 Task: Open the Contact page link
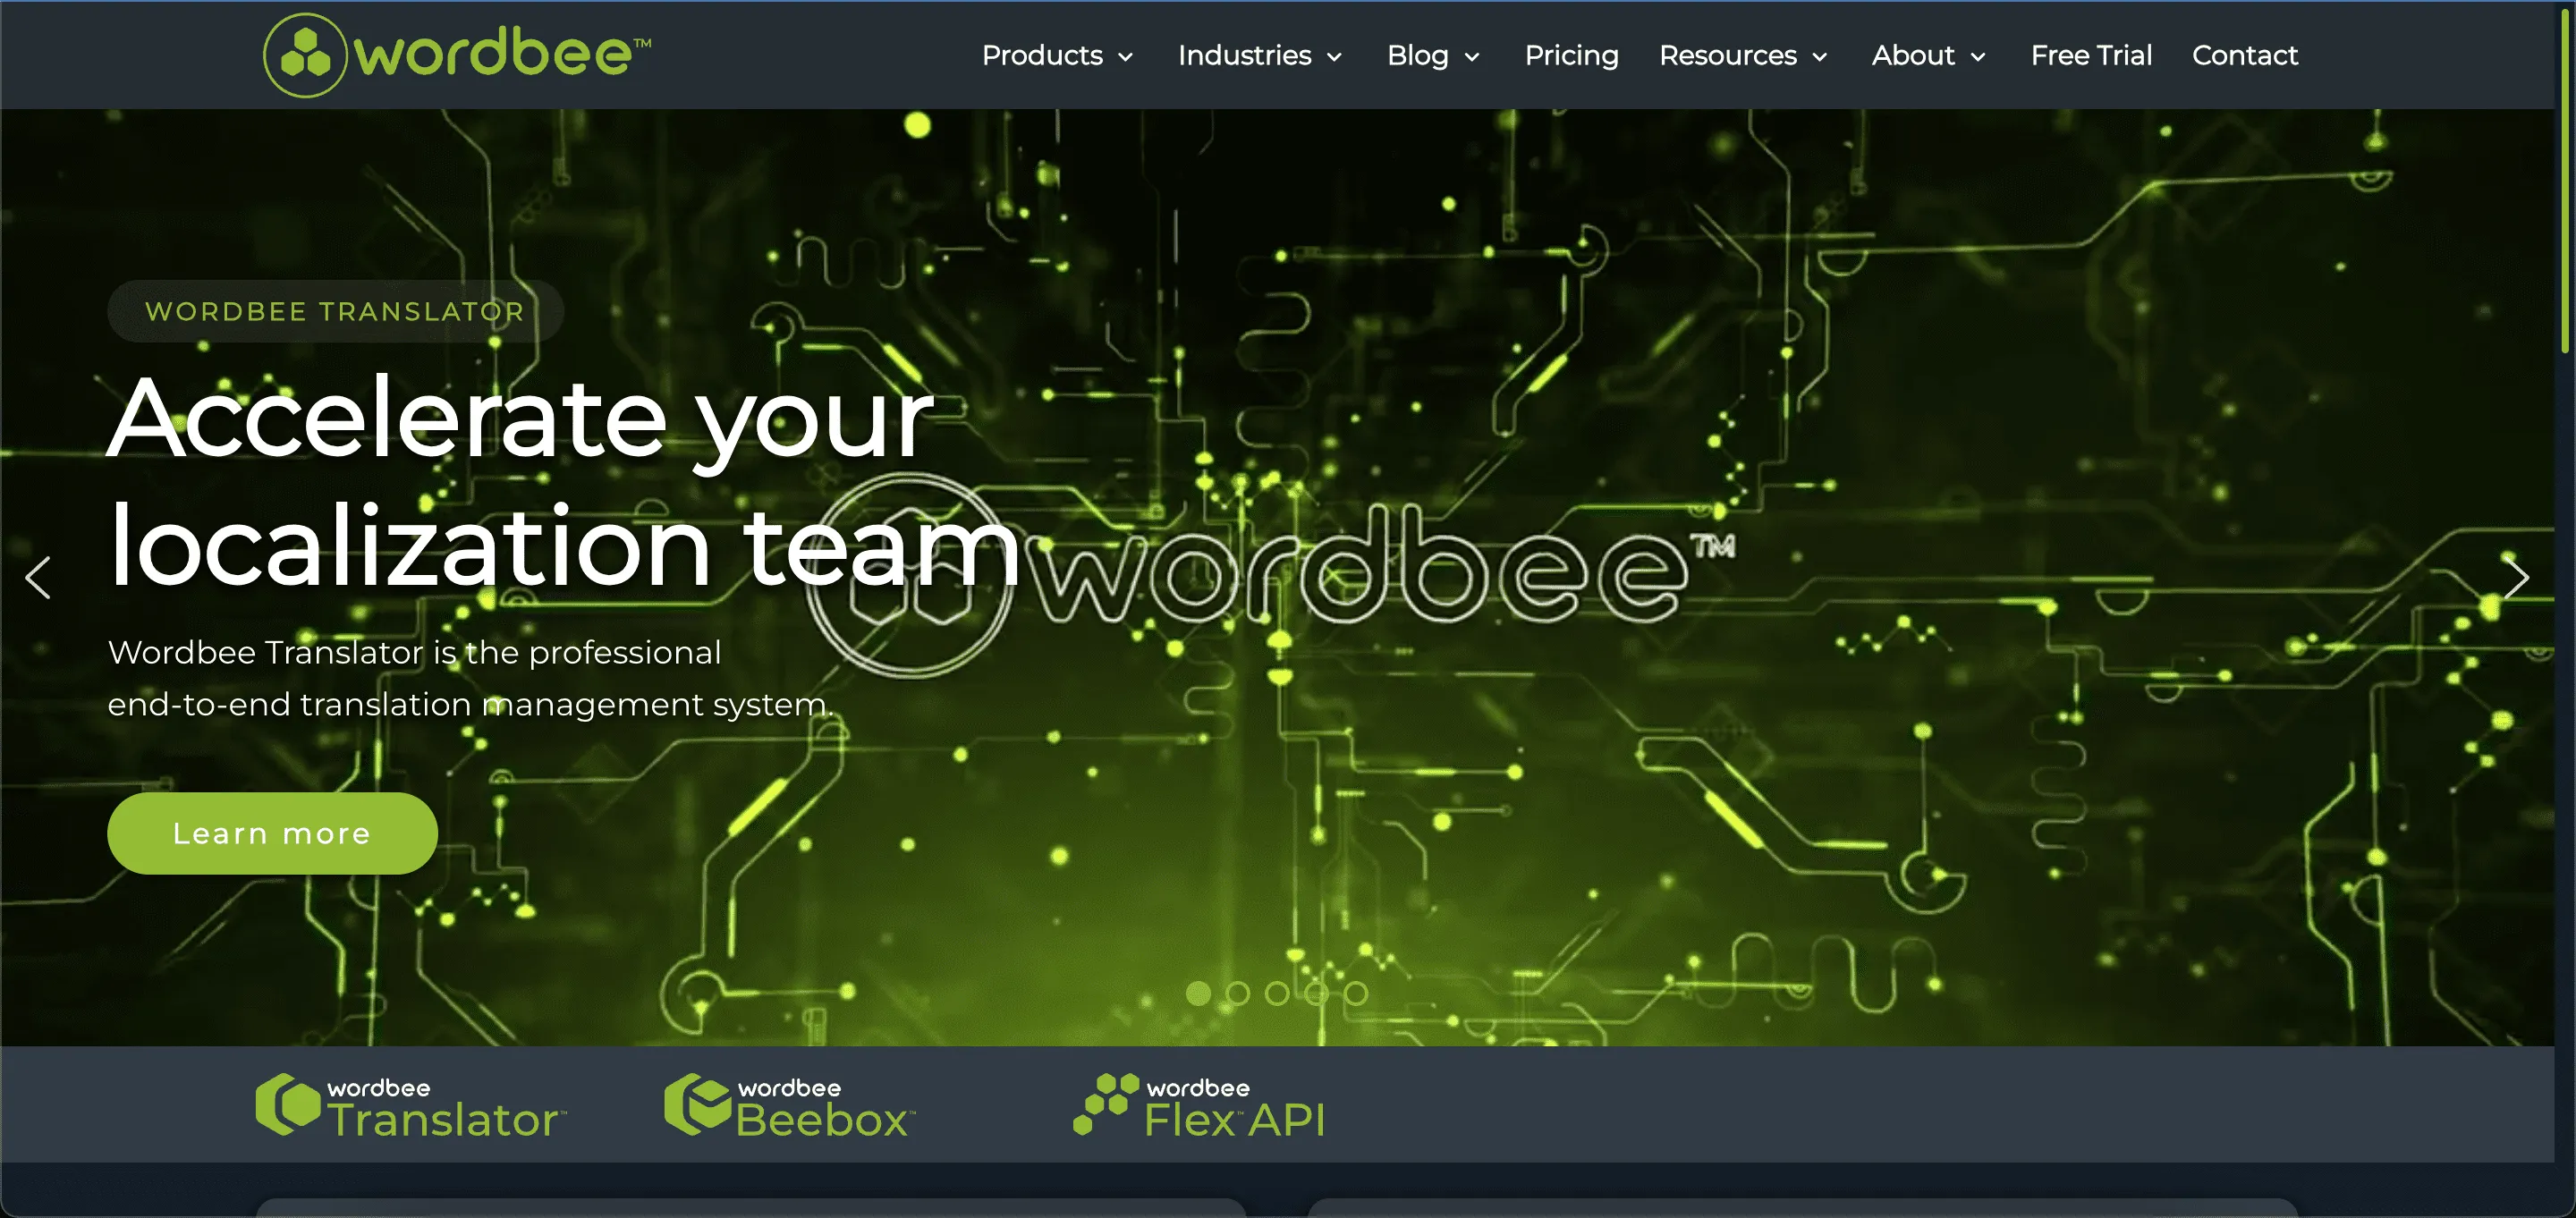point(2245,55)
